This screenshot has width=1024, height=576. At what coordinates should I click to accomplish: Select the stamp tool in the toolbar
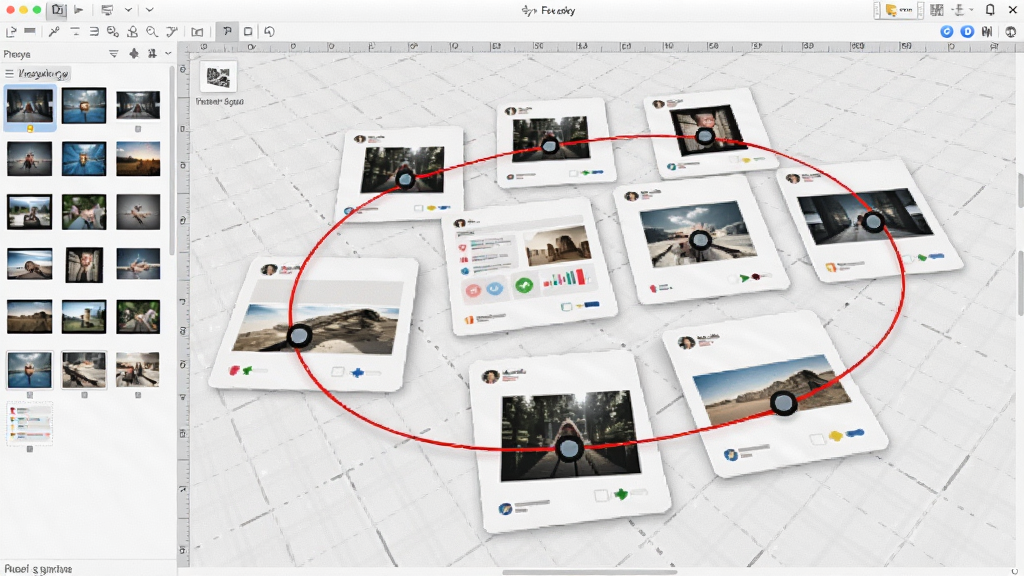[x=133, y=31]
